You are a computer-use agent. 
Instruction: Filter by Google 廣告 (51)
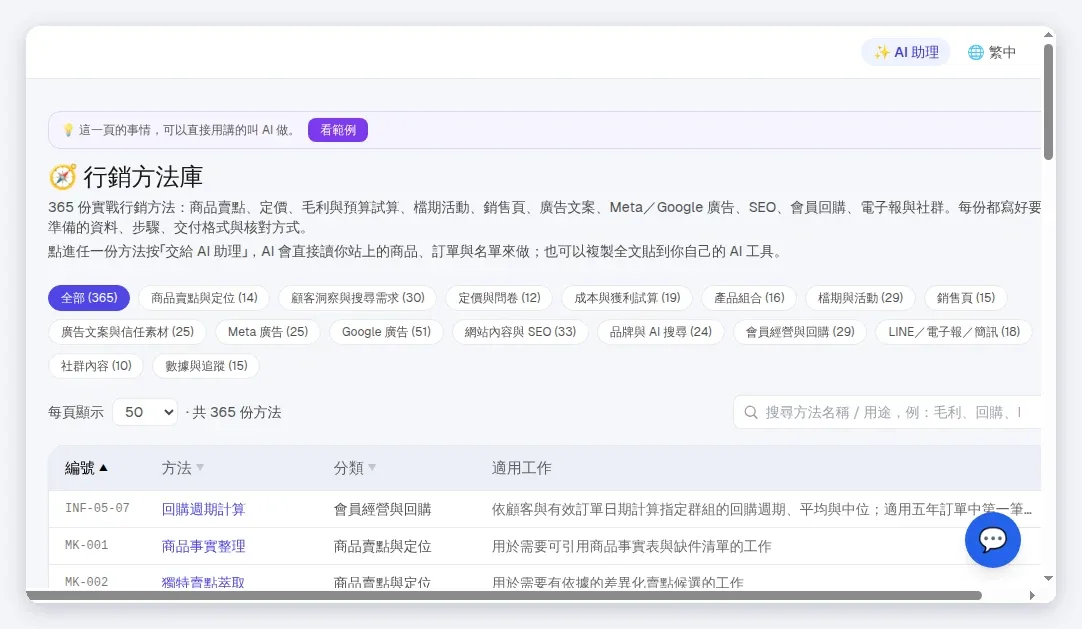coord(386,332)
